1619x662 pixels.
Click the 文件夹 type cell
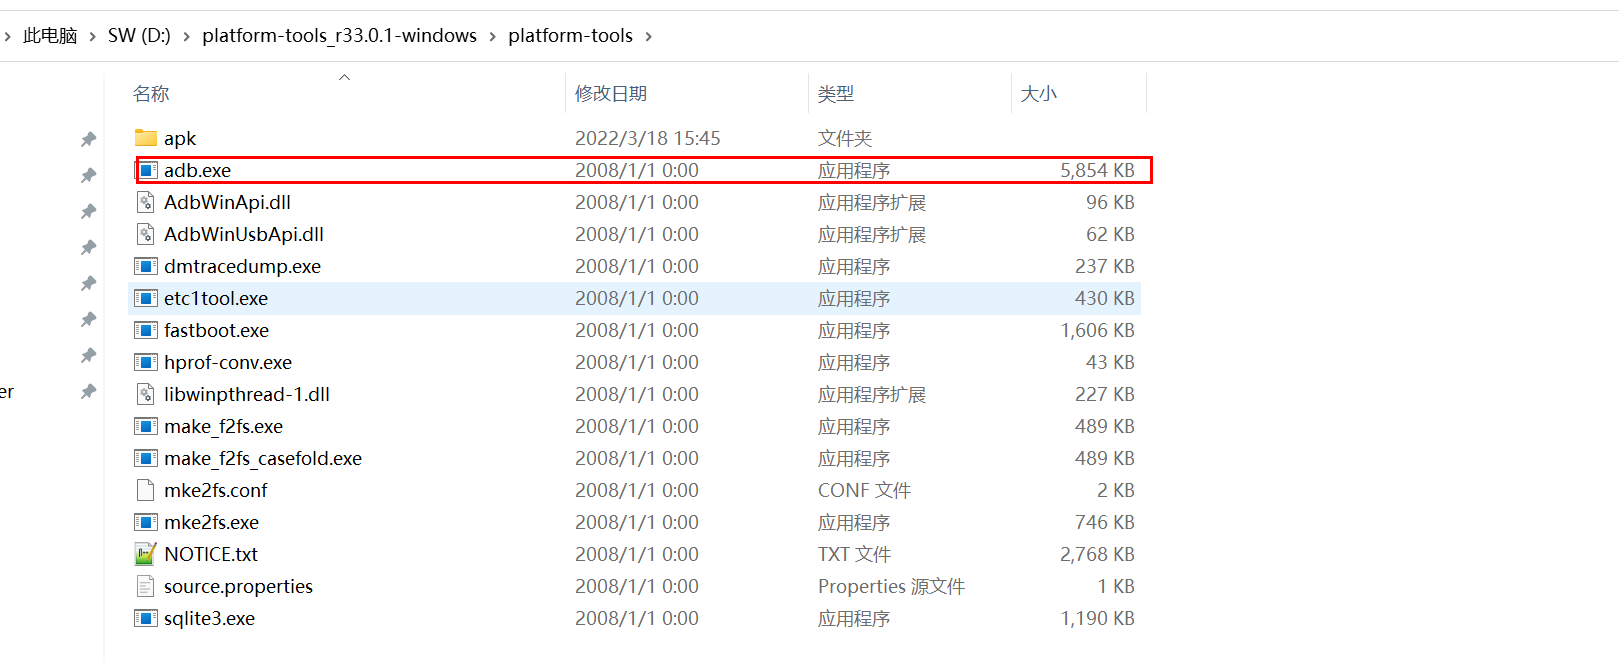coord(845,138)
